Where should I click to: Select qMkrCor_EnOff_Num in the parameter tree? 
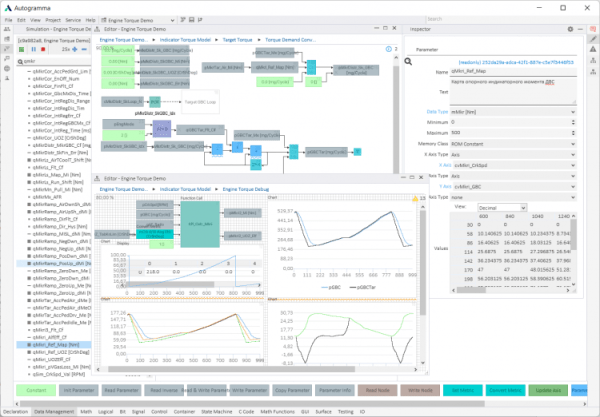click(56, 79)
